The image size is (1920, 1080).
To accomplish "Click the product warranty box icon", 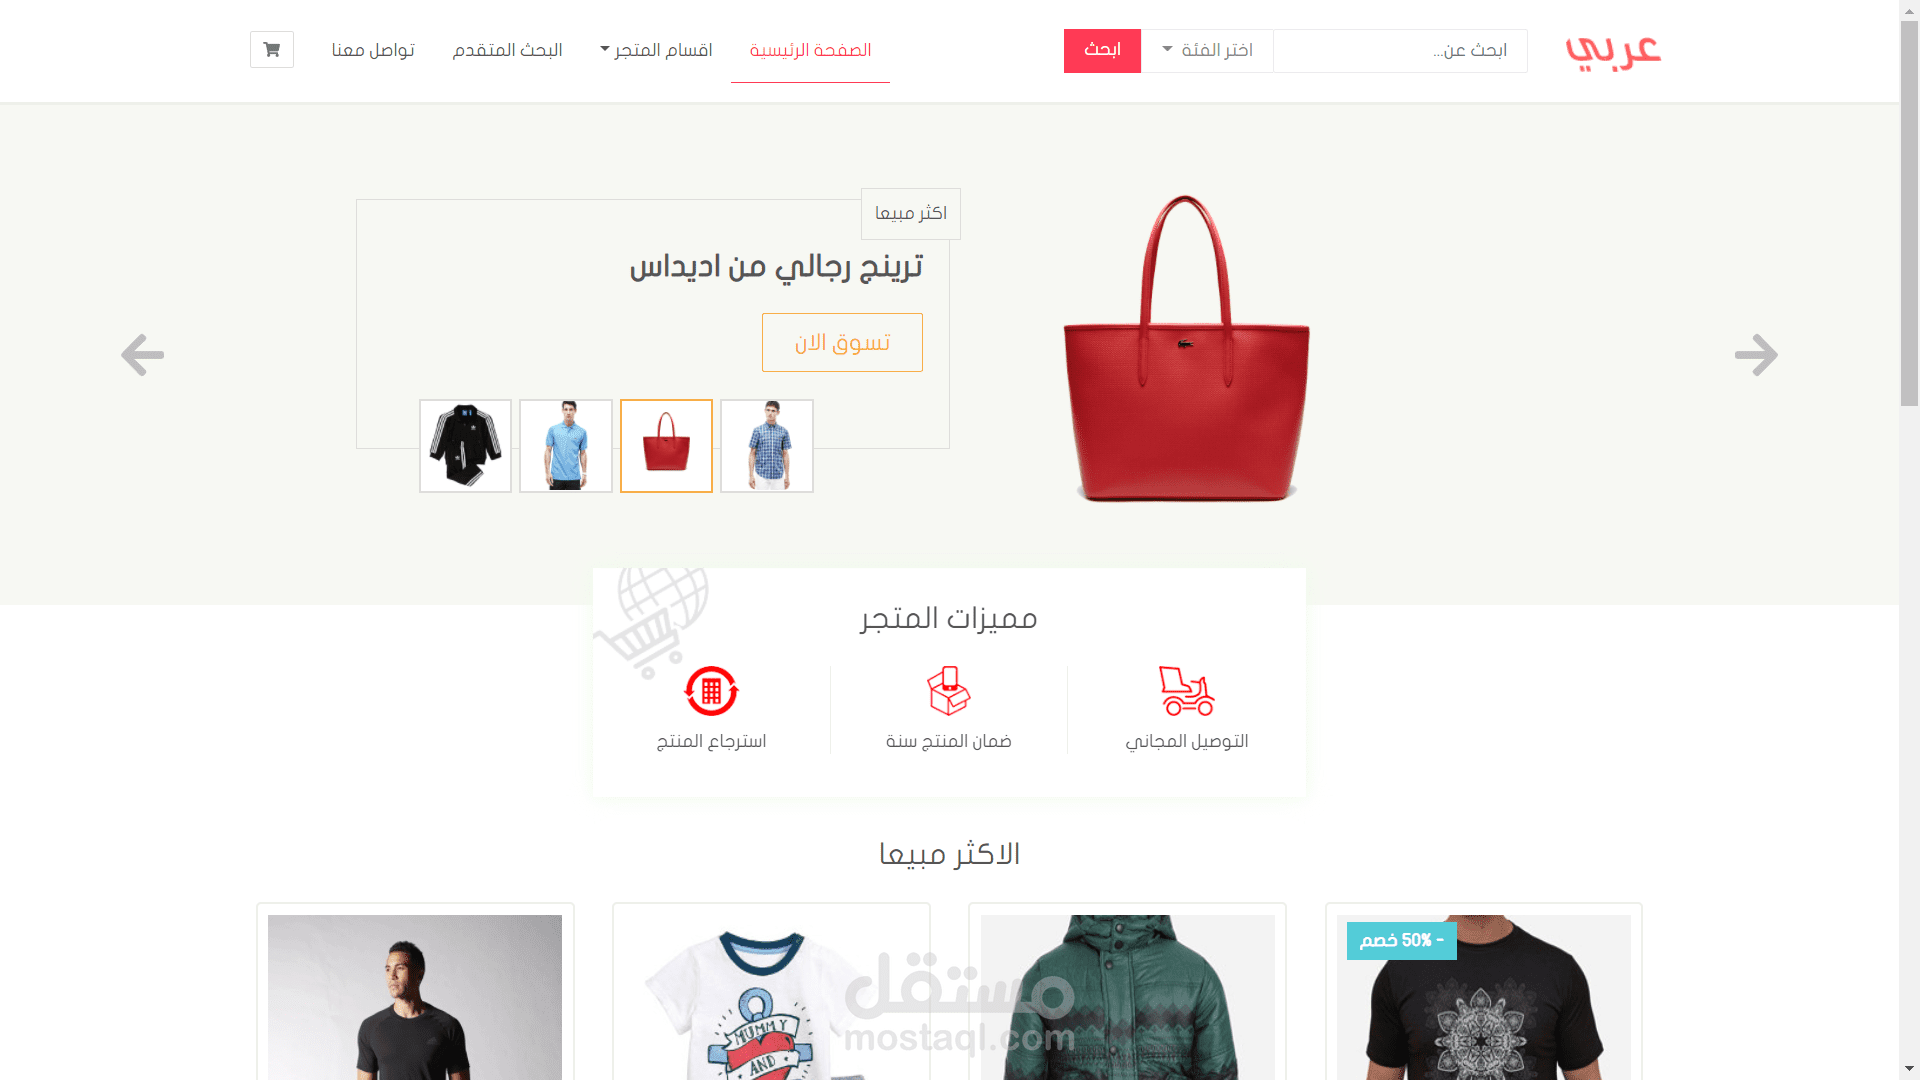I will (x=948, y=691).
